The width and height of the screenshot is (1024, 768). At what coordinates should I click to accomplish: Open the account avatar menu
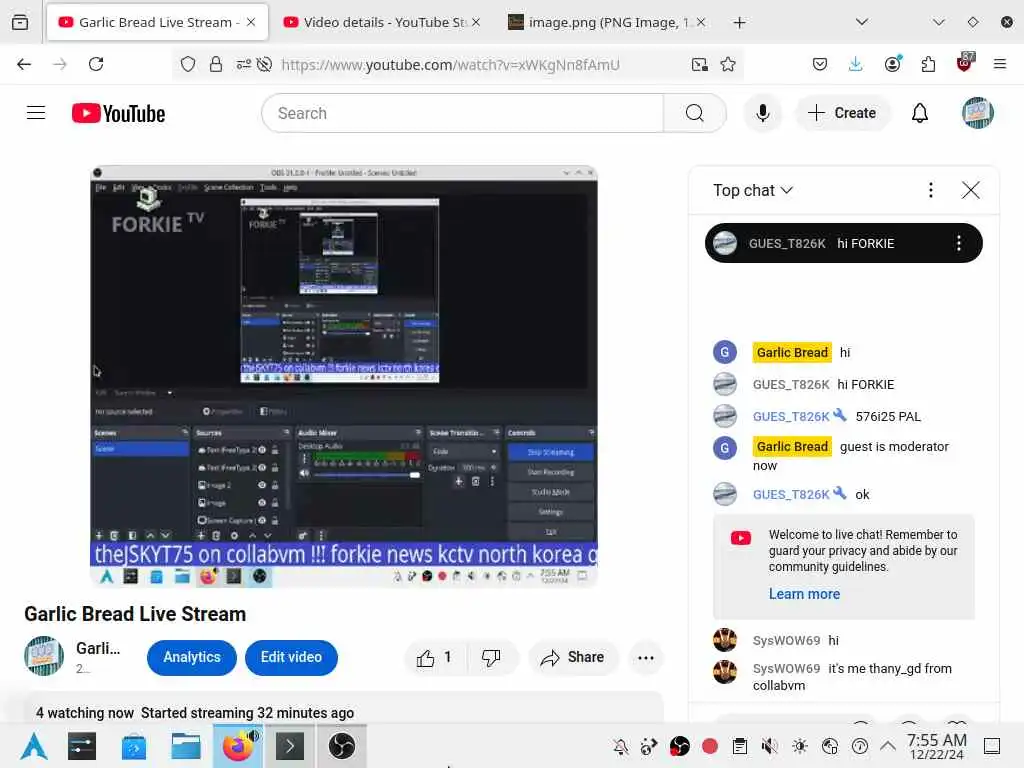coord(977,113)
